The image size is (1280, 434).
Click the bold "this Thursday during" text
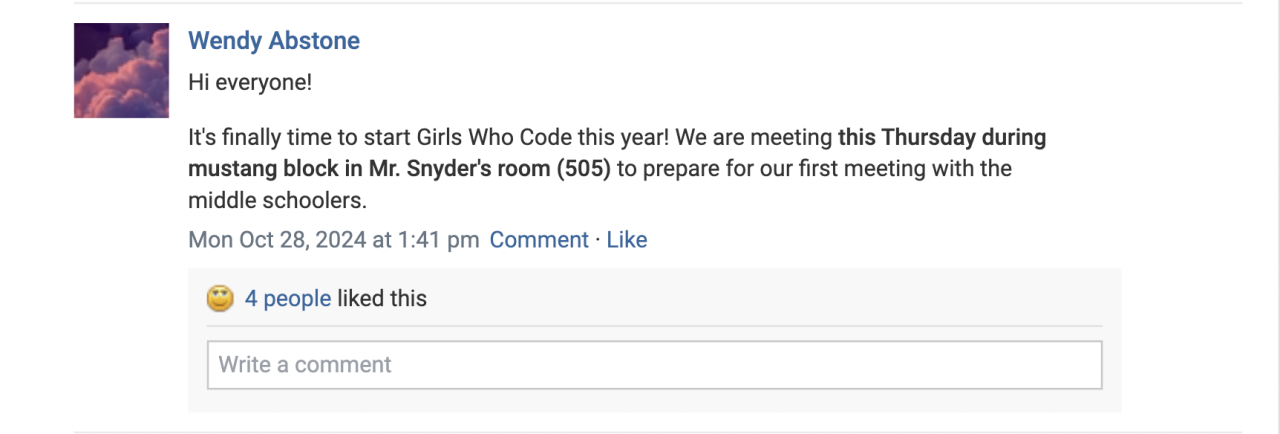(x=942, y=137)
